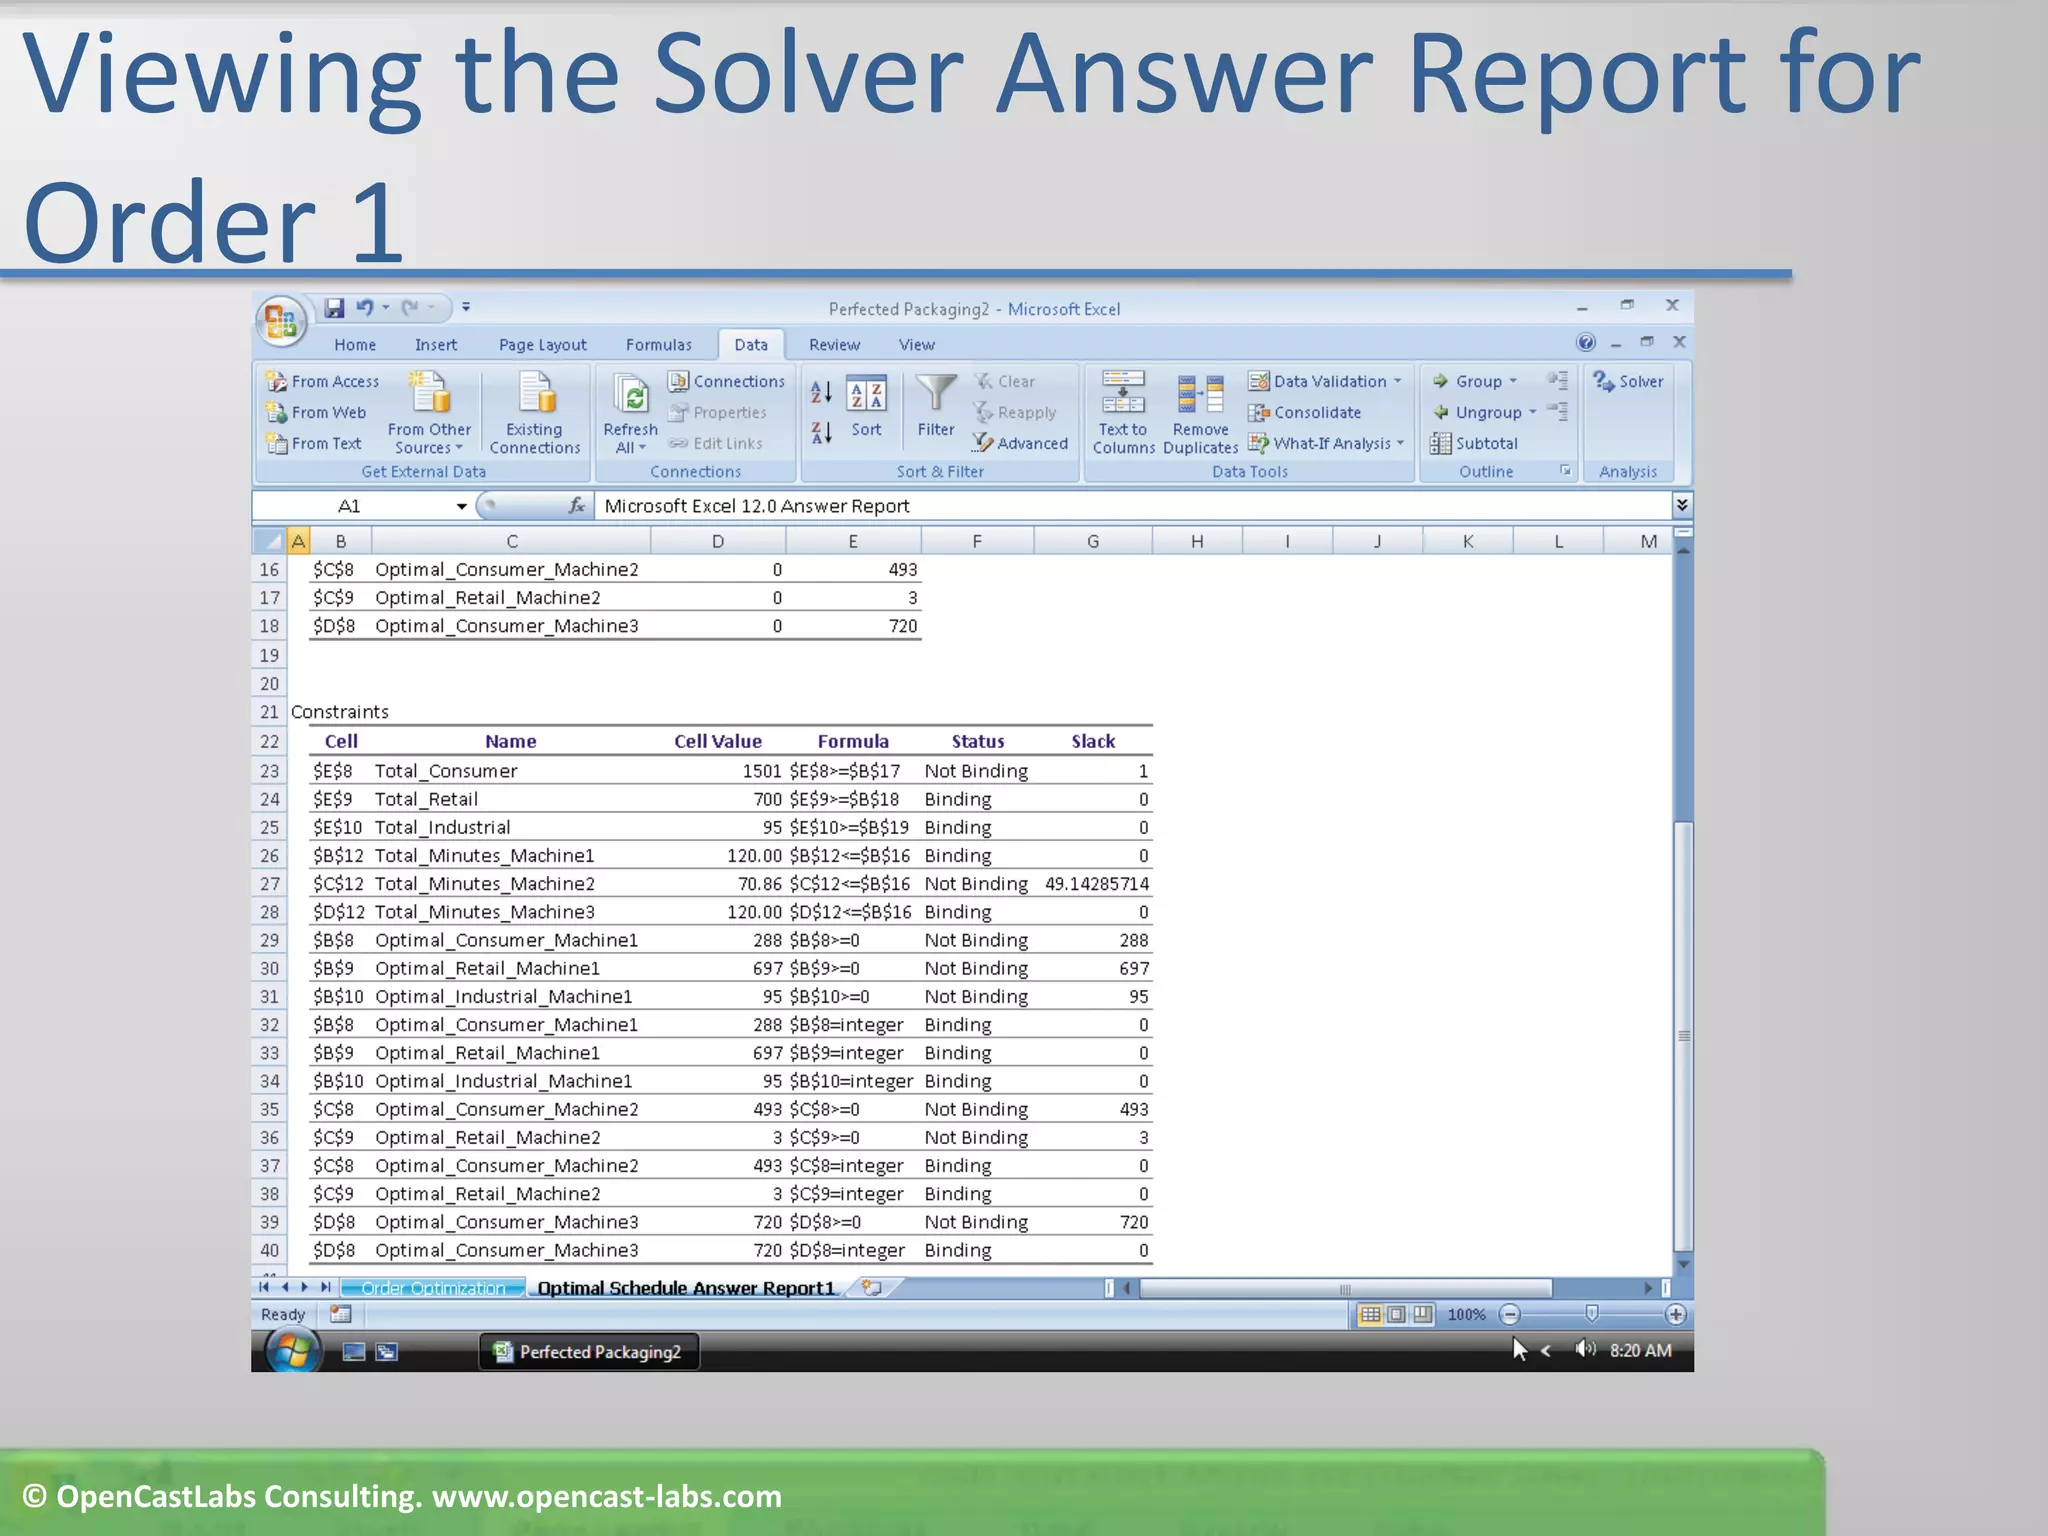
Task: Open the View ribbon tab
Action: [x=916, y=345]
